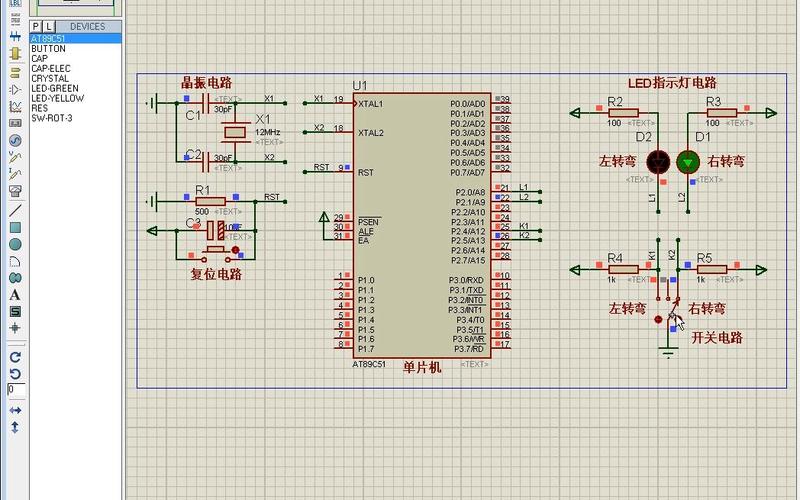Select the voltage probe tool

(15, 157)
